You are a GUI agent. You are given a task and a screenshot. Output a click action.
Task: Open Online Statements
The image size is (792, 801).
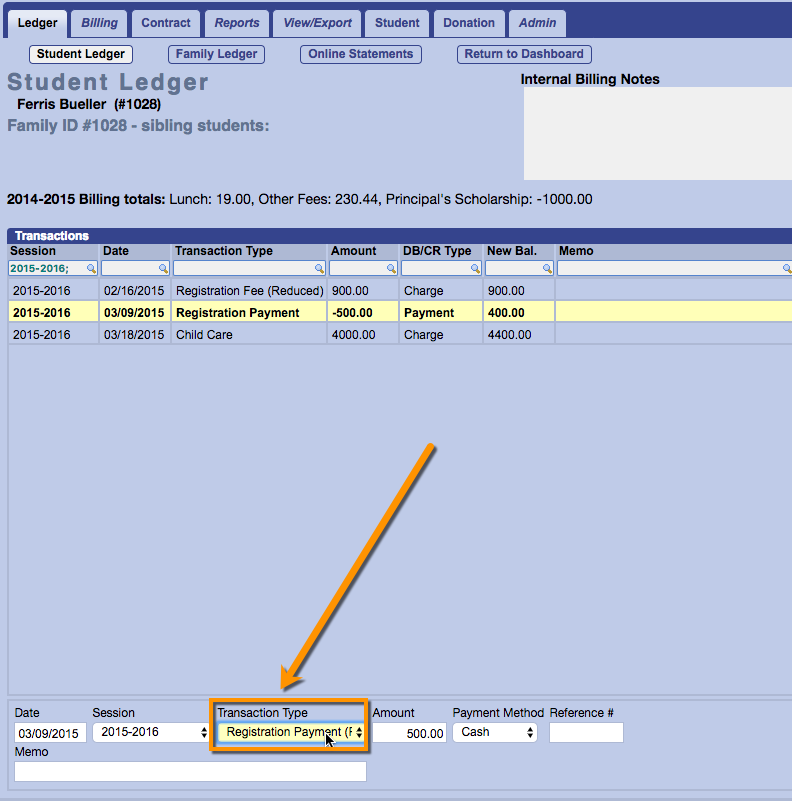[x=360, y=54]
